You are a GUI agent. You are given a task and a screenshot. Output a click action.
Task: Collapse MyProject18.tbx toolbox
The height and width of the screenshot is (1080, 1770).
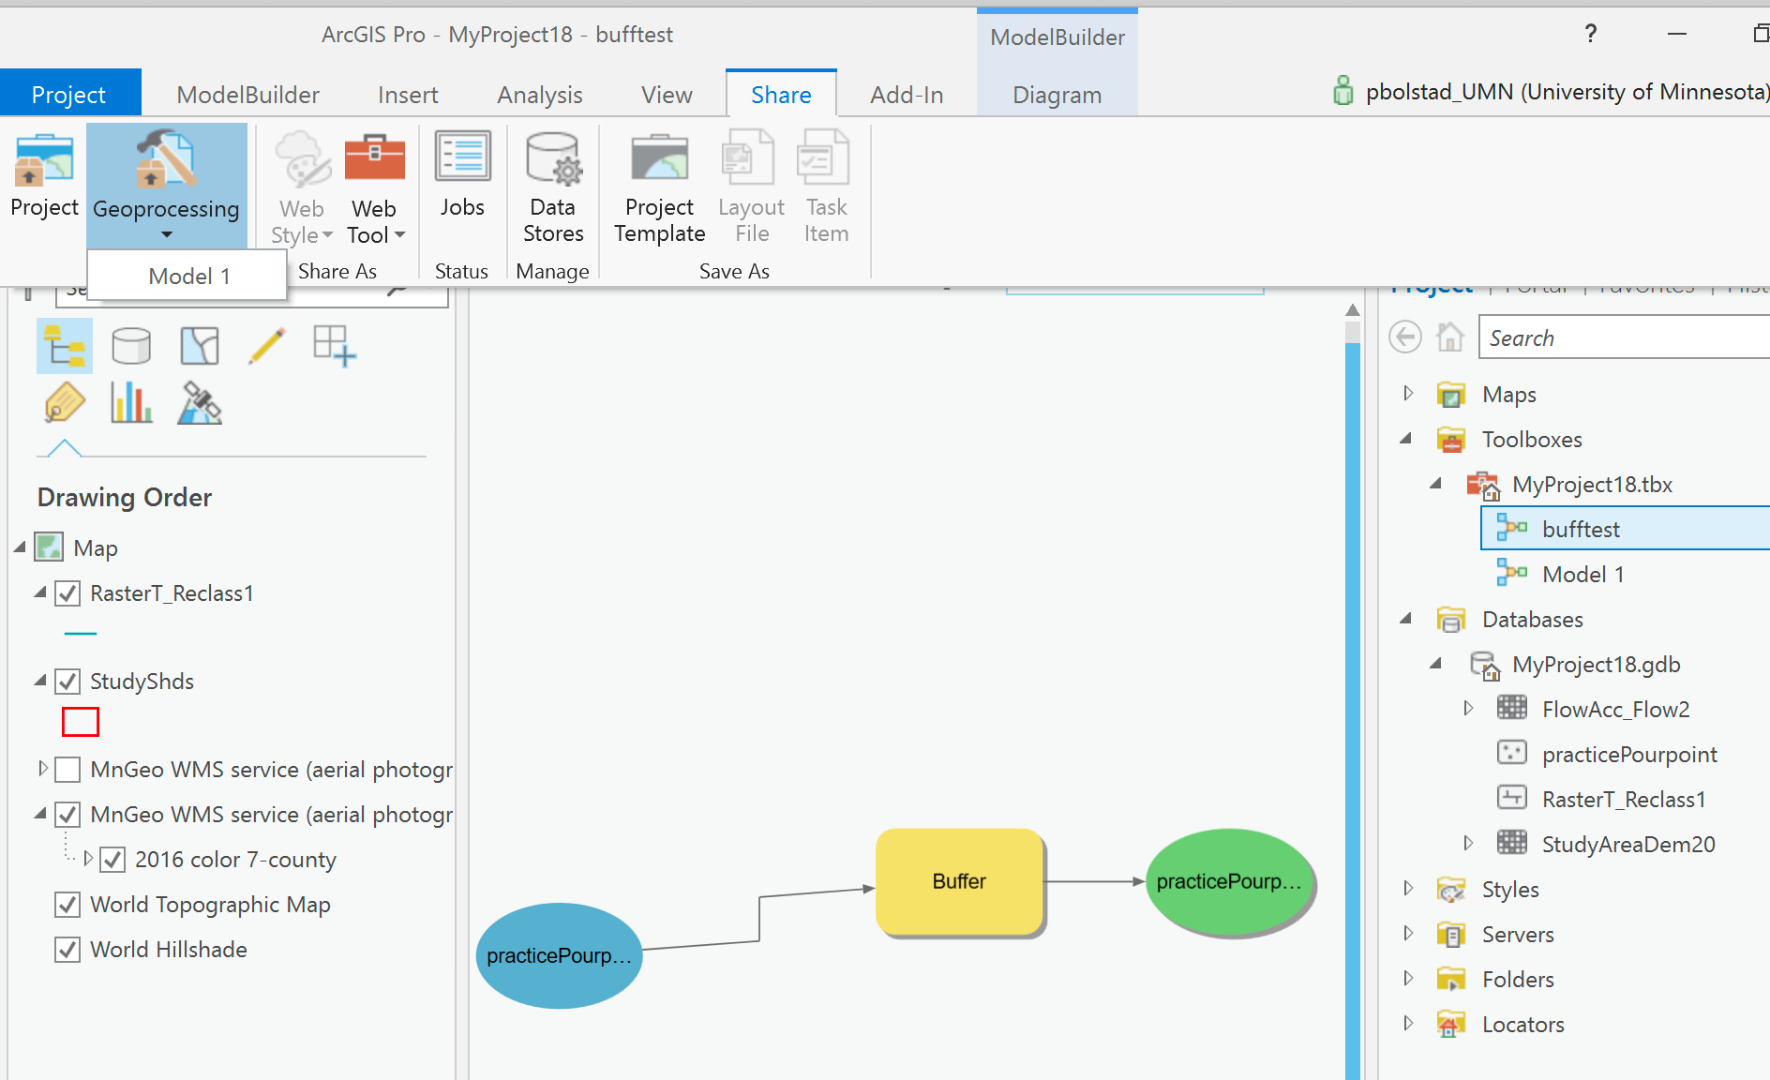(1436, 483)
